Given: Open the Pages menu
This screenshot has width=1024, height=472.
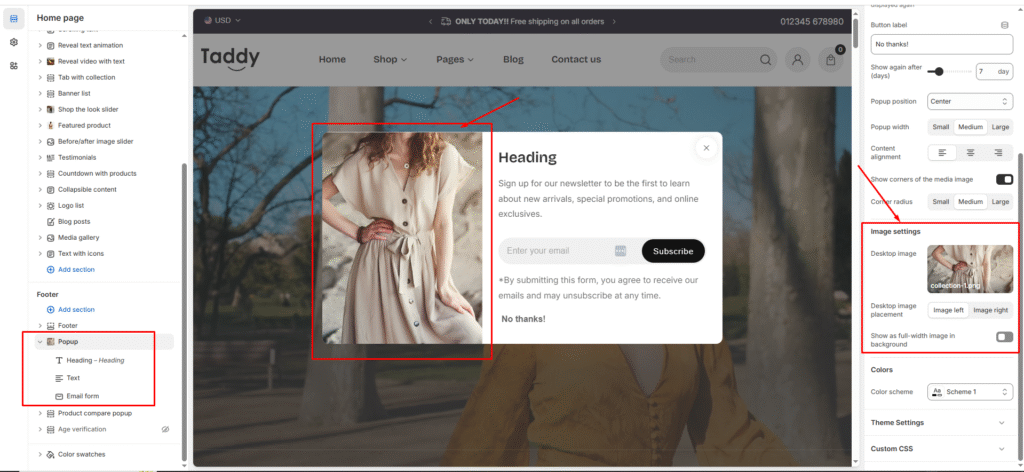Looking at the screenshot, I should pyautogui.click(x=455, y=59).
